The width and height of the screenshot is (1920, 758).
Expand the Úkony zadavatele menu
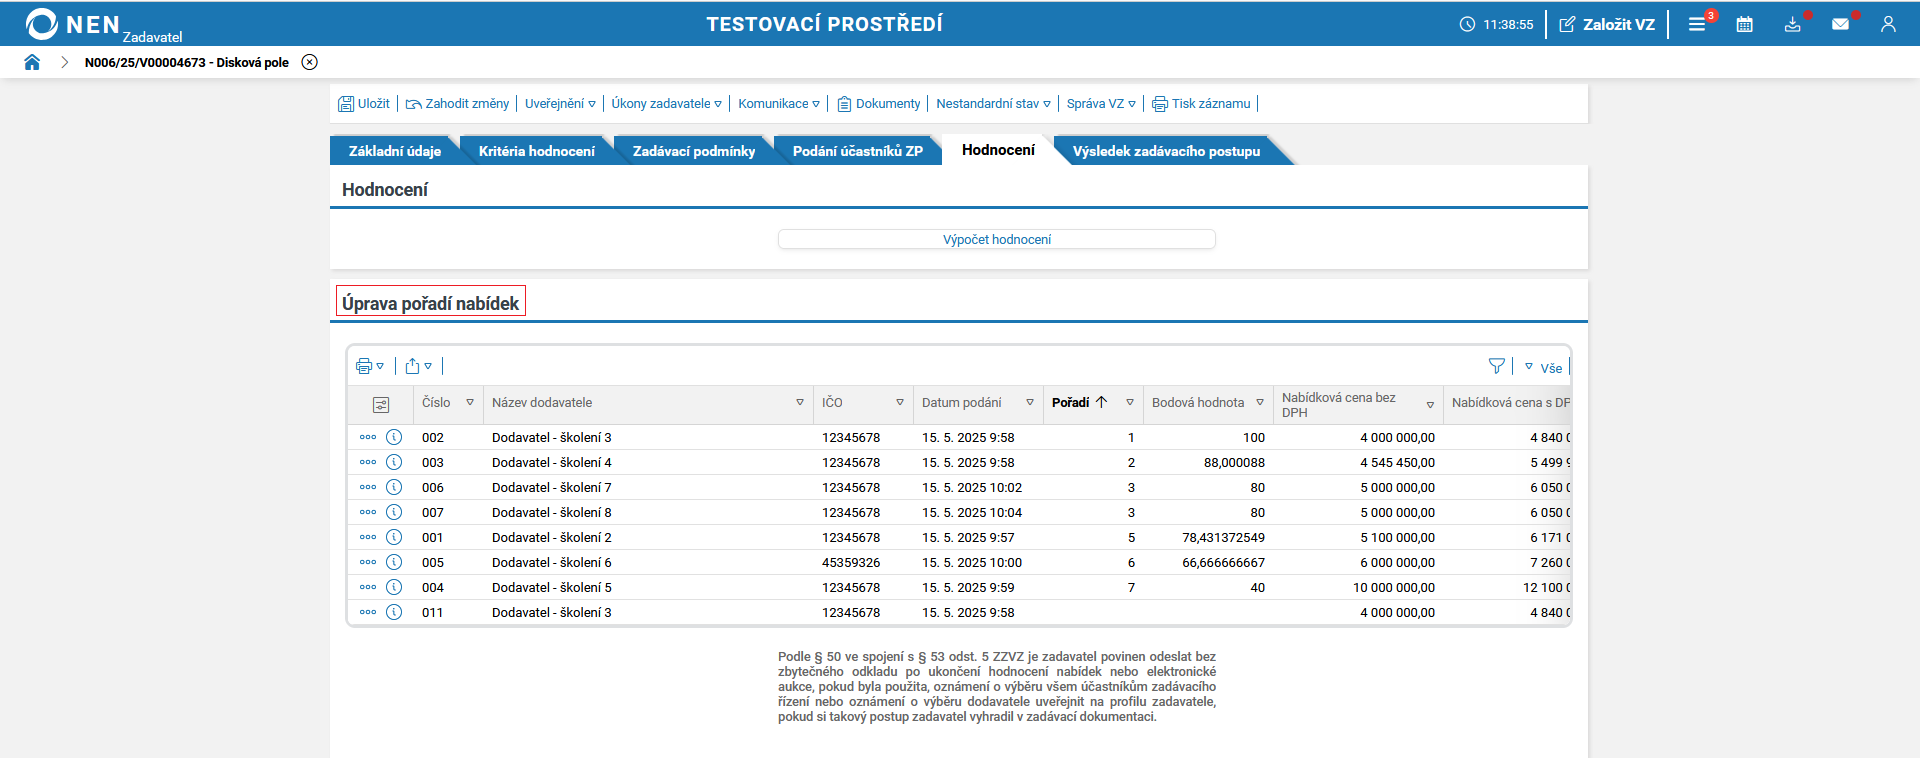click(666, 103)
